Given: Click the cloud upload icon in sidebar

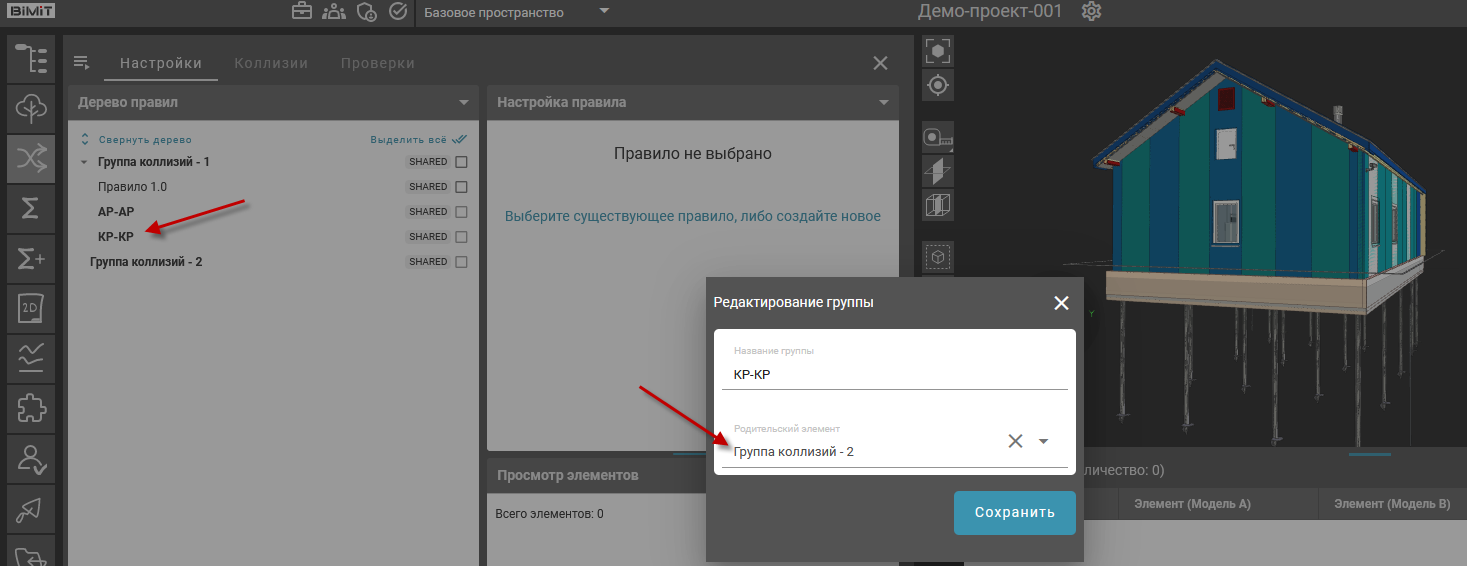Looking at the screenshot, I should 31,108.
